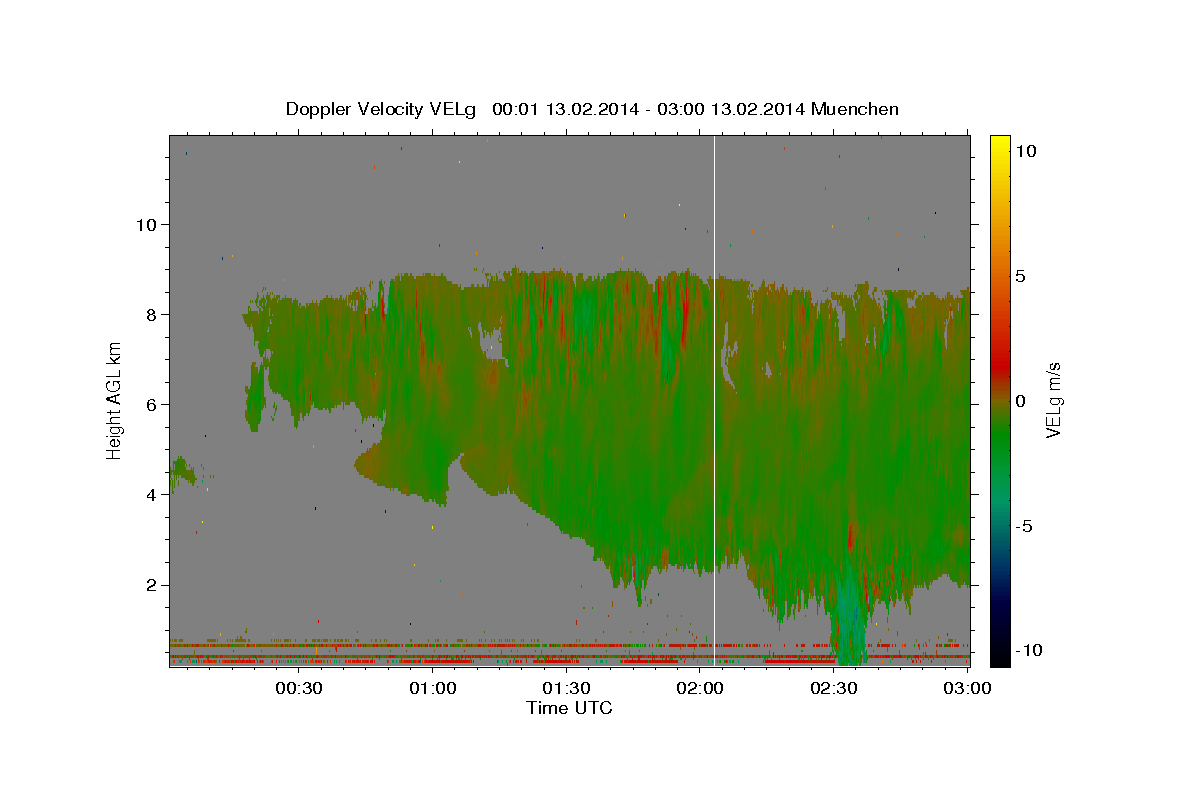
Task: Click the 01:30 time axis label
Action: point(567,688)
